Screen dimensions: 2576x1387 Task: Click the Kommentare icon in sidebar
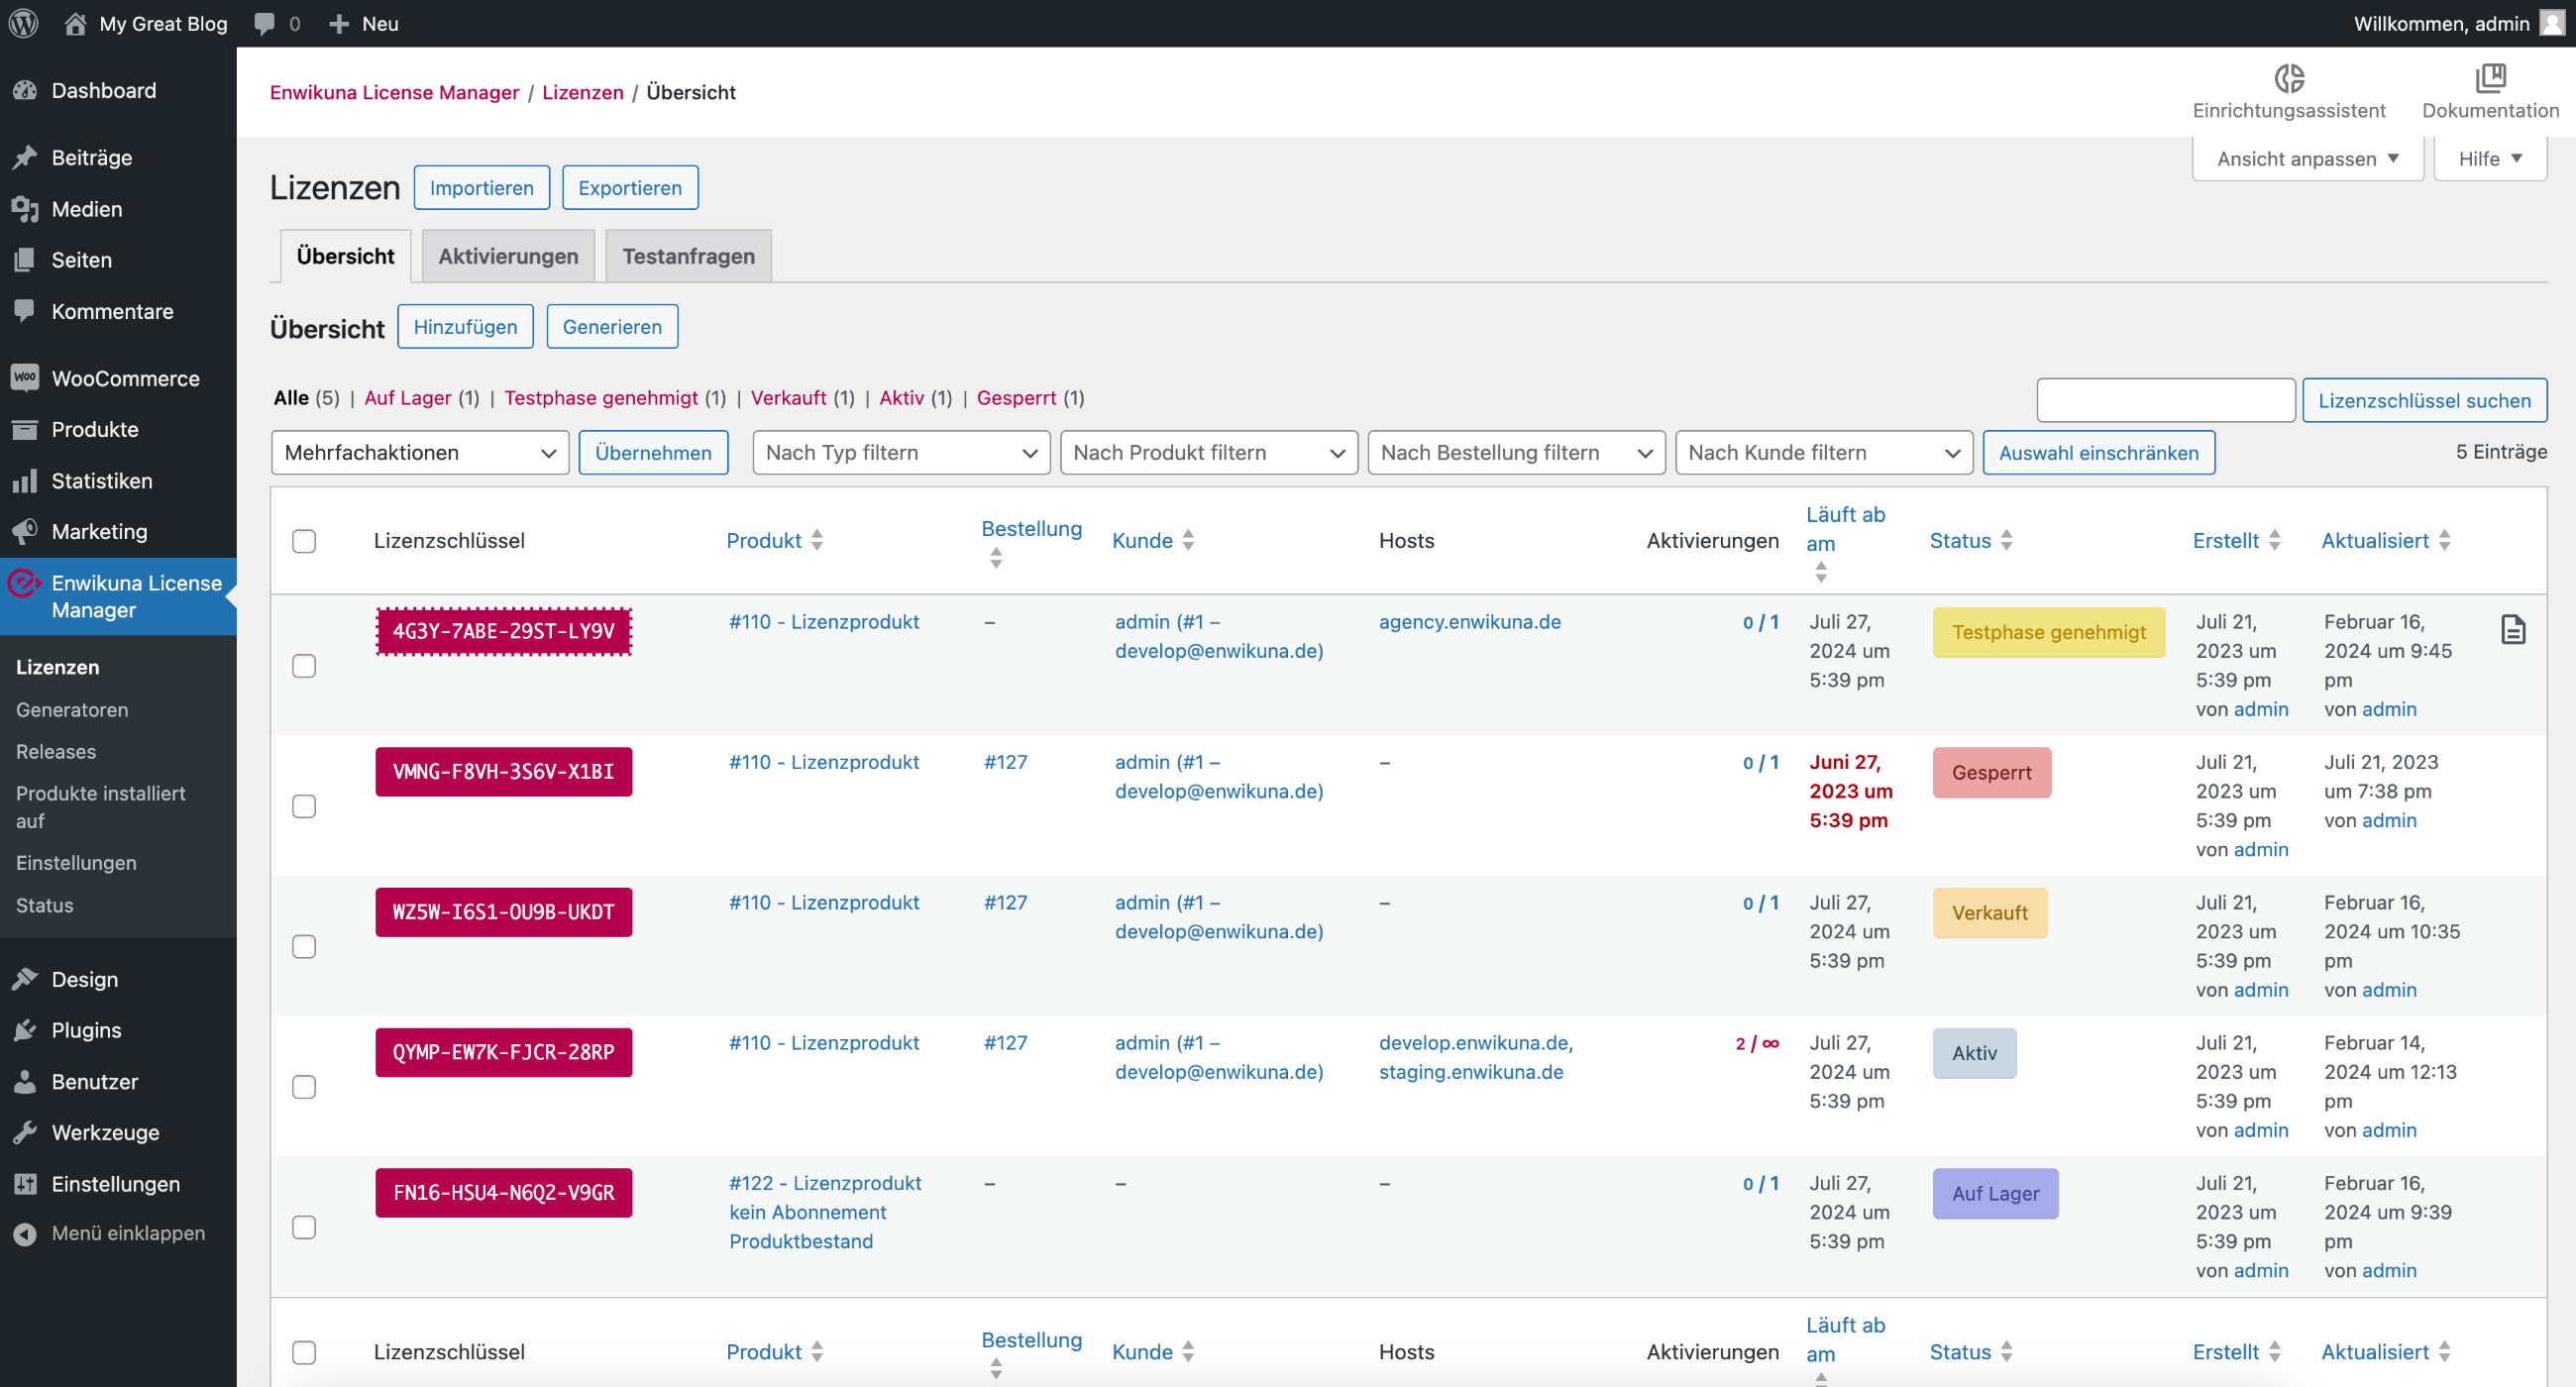coord(25,311)
